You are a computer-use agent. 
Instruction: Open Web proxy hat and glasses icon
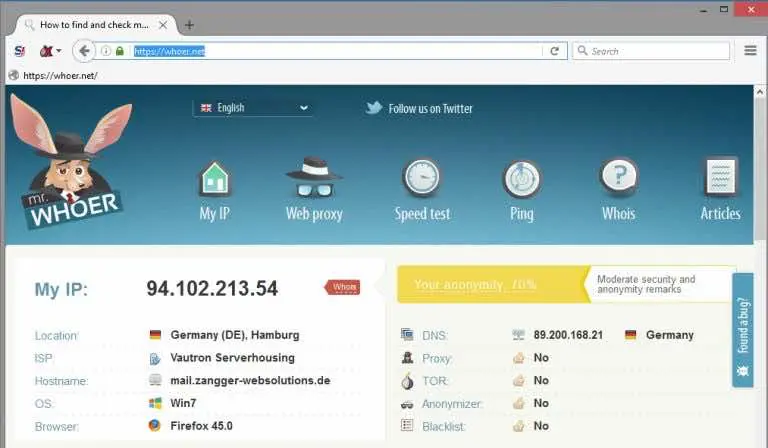[x=314, y=180]
